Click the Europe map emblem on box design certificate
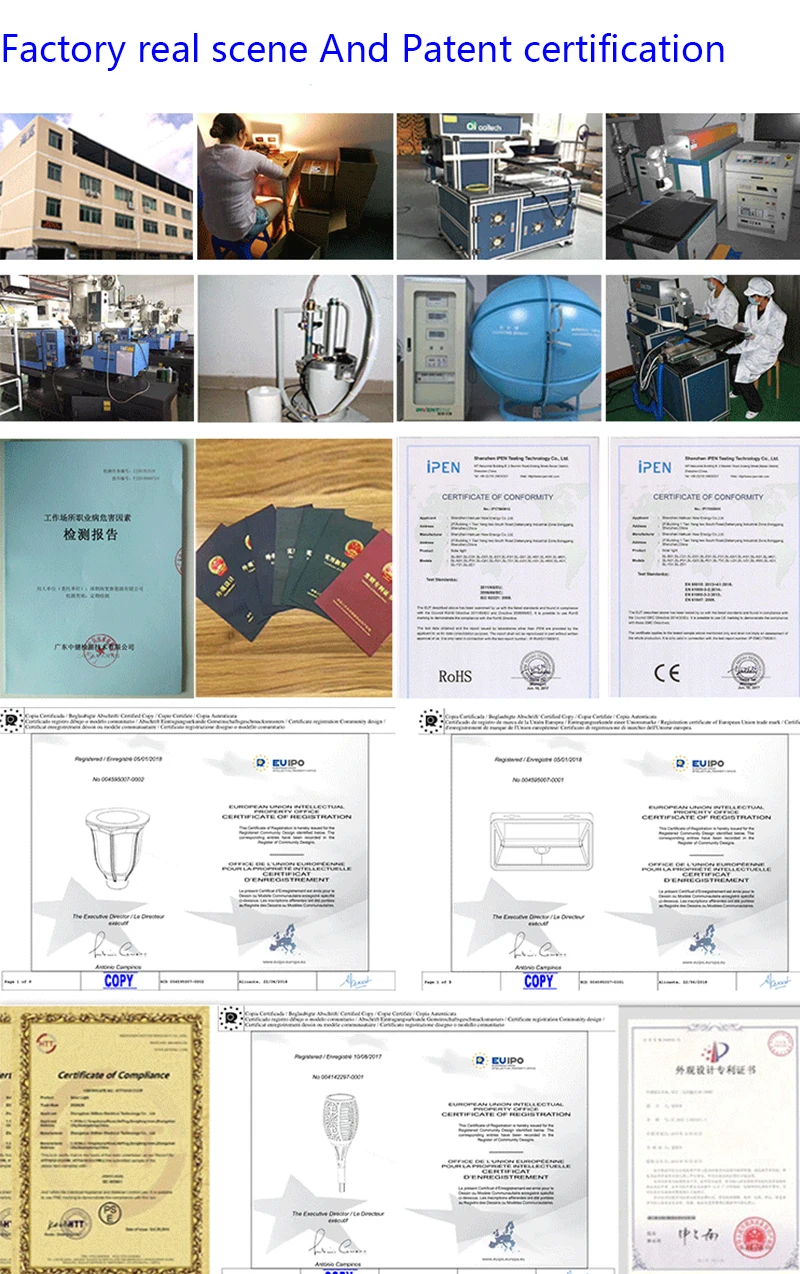Viewport: 800px width, 1274px height. 706,939
